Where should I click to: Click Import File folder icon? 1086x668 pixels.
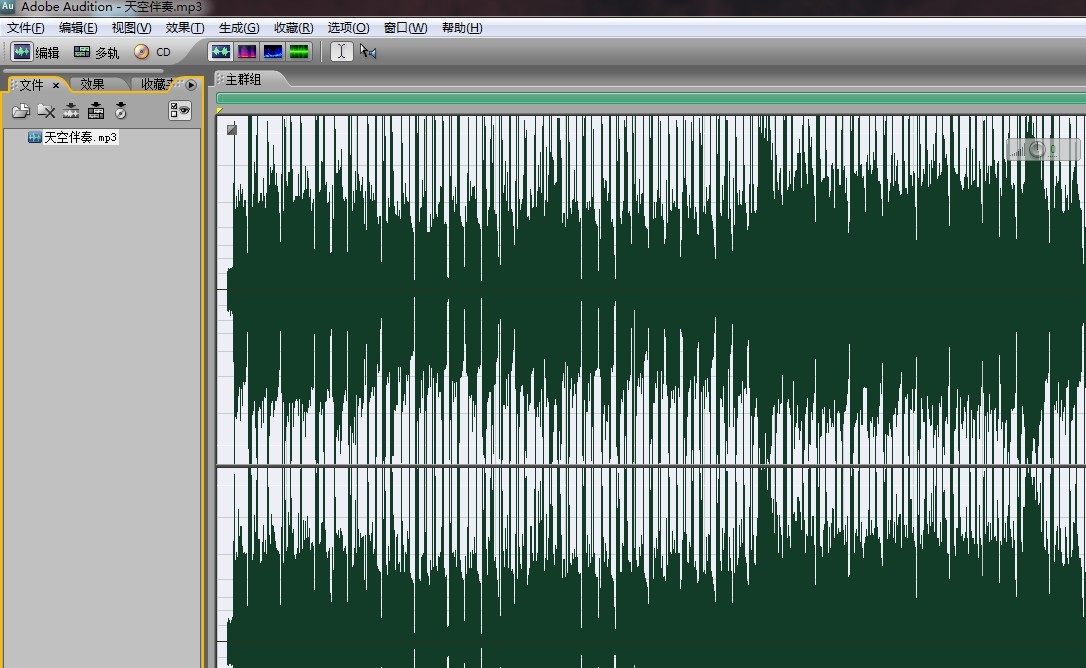click(x=21, y=111)
